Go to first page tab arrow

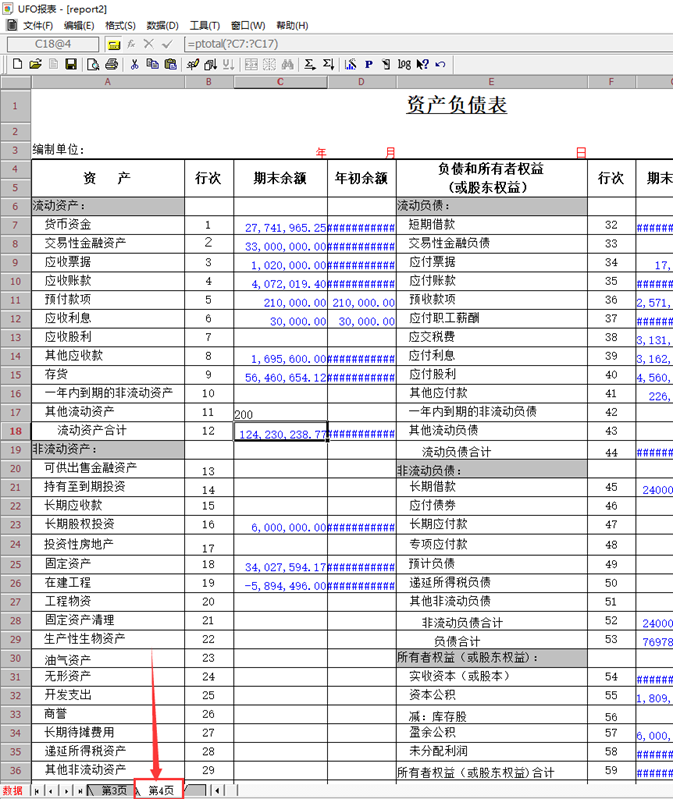click(x=37, y=791)
